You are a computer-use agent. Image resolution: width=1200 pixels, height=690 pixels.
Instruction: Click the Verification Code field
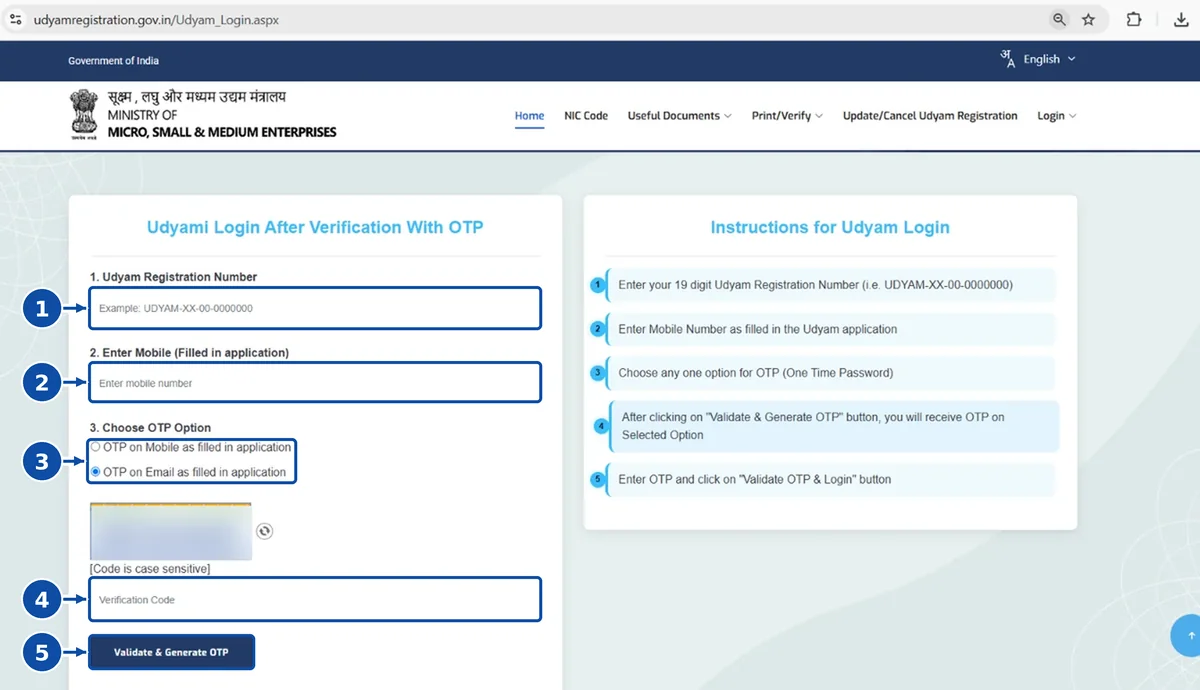tap(315, 599)
